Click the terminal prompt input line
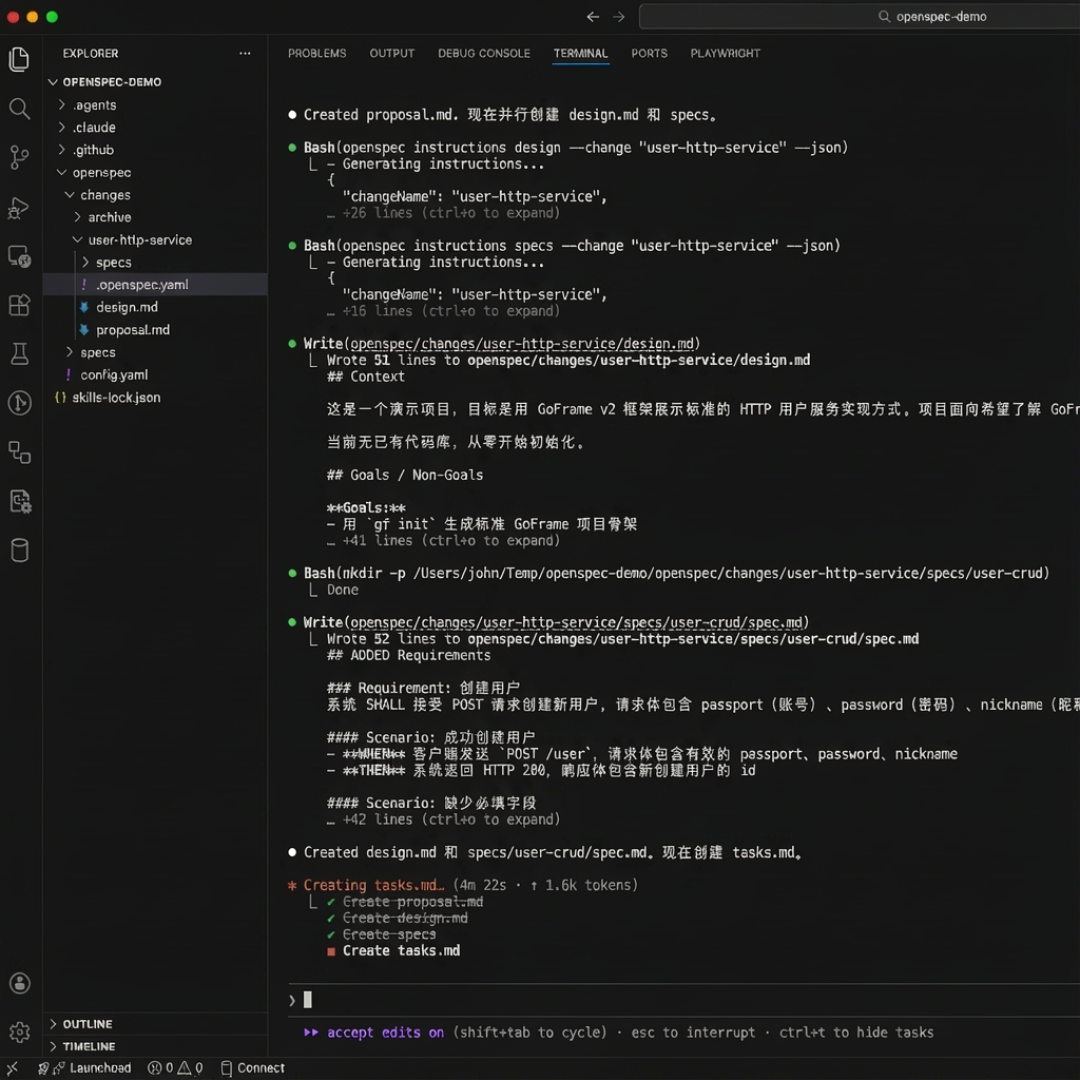This screenshot has width=1080, height=1080. pyautogui.click(x=683, y=999)
